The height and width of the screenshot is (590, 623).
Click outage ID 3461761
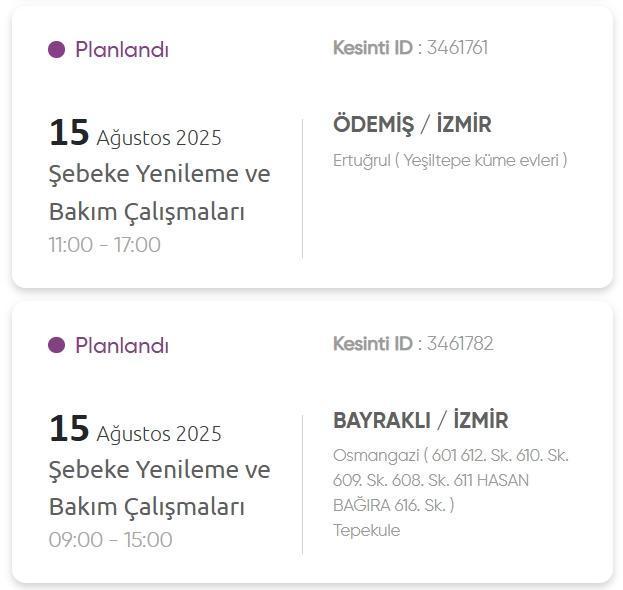point(457,47)
